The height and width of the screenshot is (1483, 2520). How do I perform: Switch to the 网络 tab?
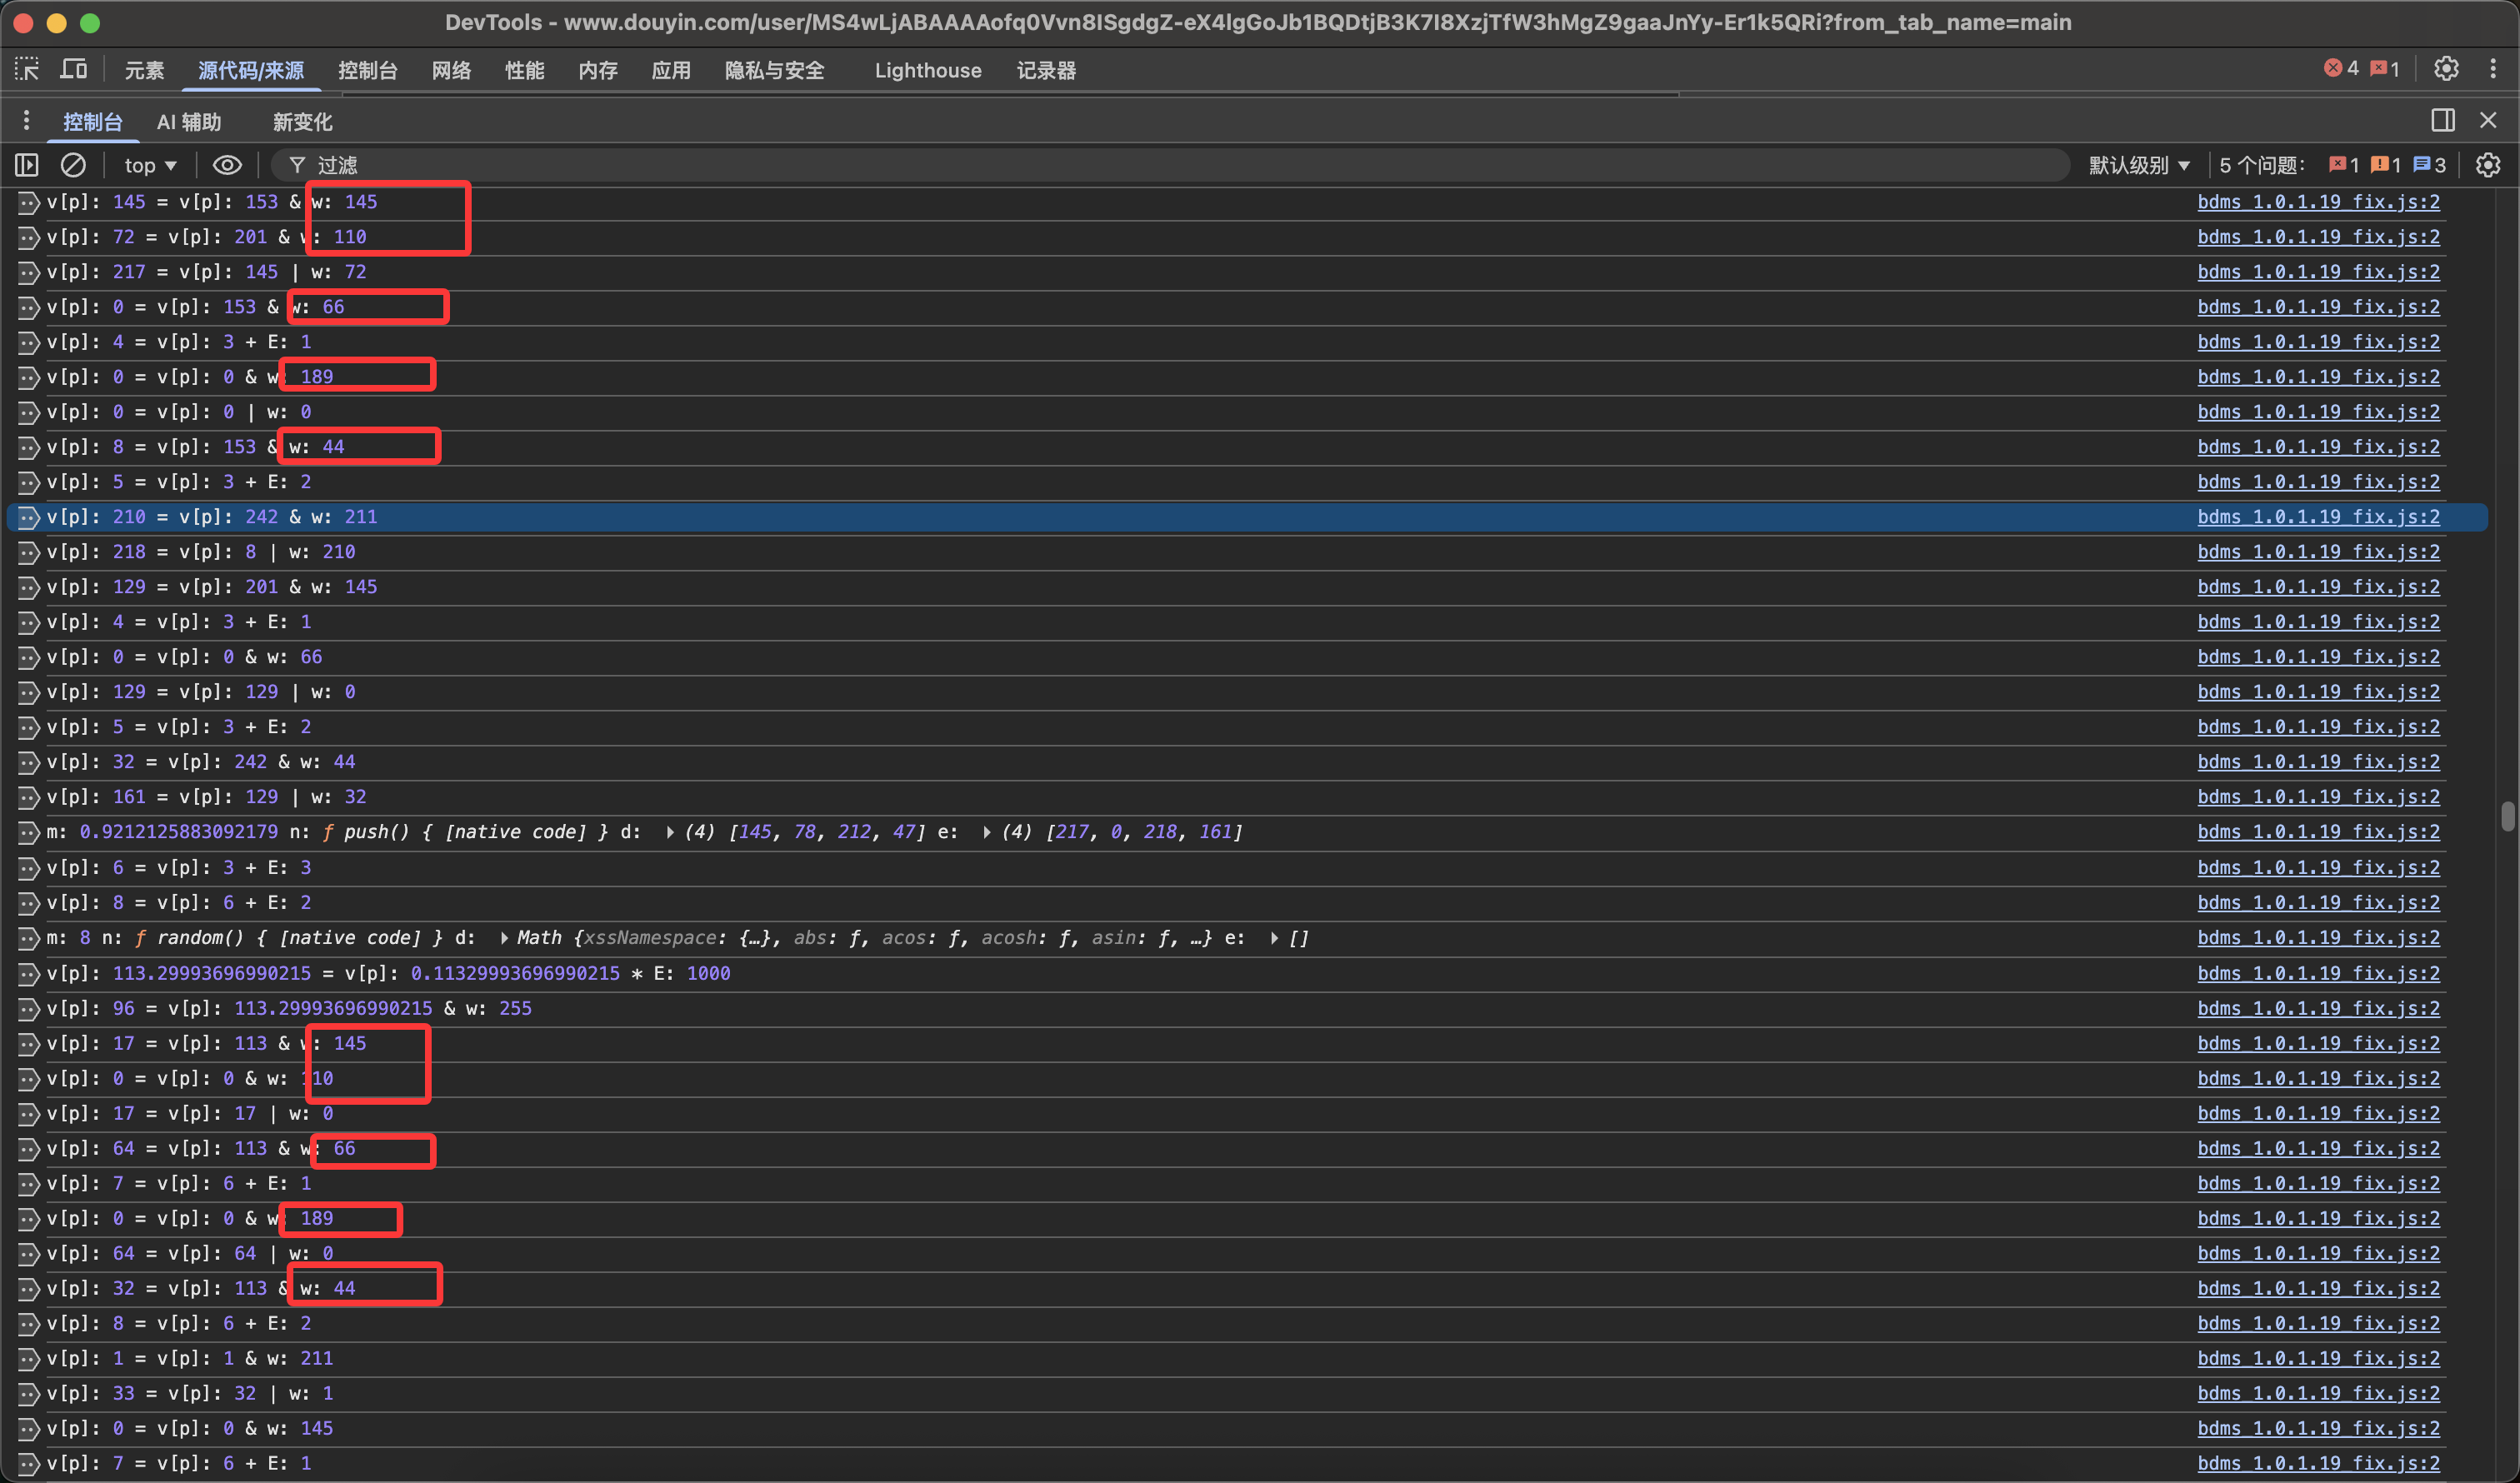[x=451, y=70]
